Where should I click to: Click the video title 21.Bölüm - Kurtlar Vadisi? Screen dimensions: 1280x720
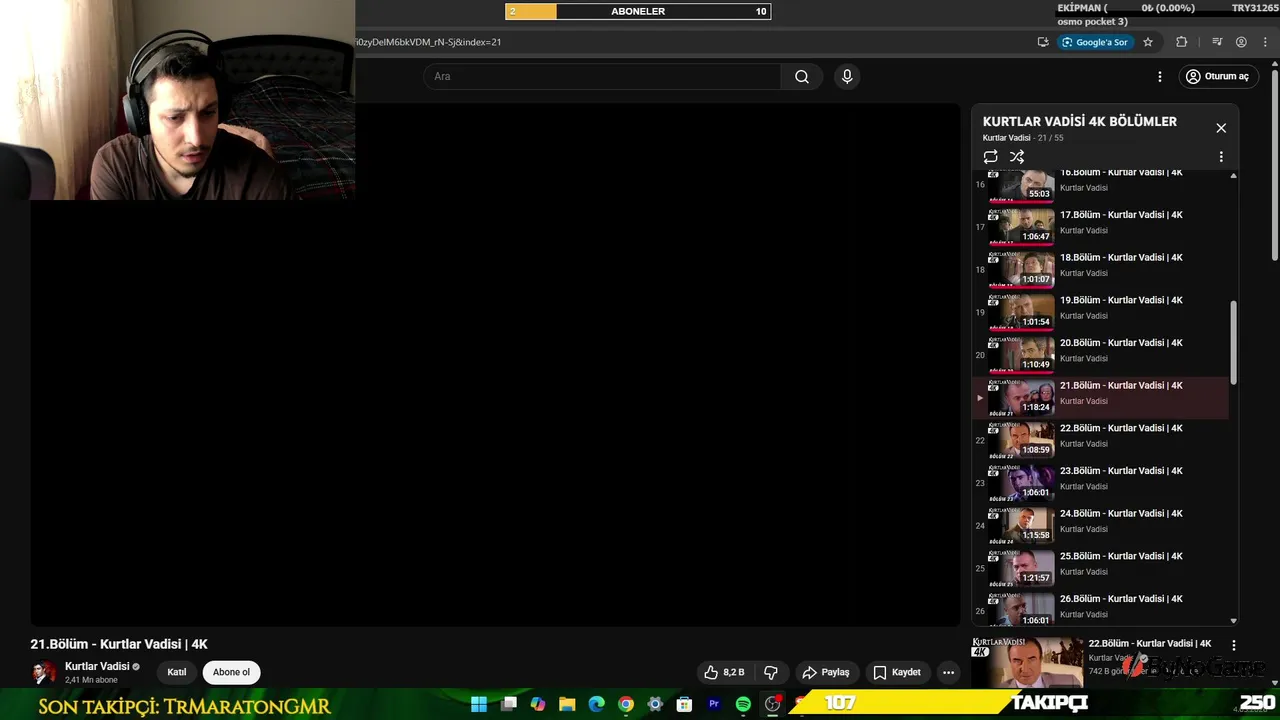click(119, 644)
